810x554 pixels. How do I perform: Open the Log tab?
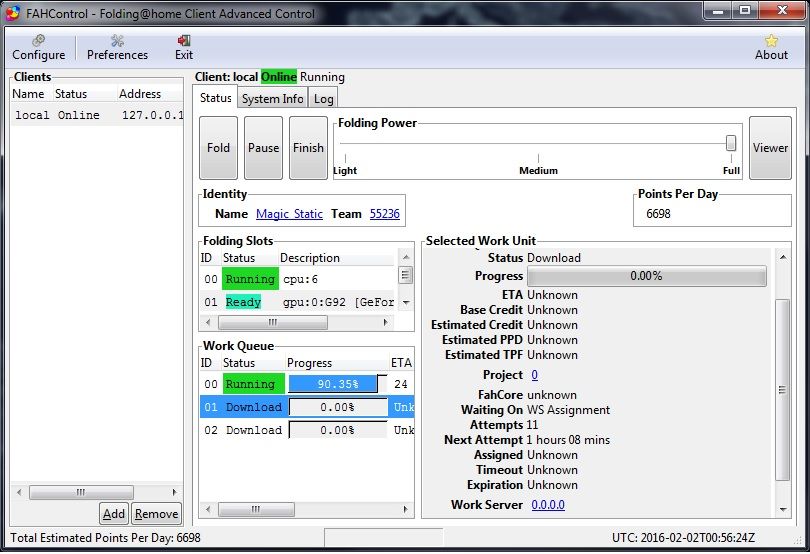tap(323, 99)
